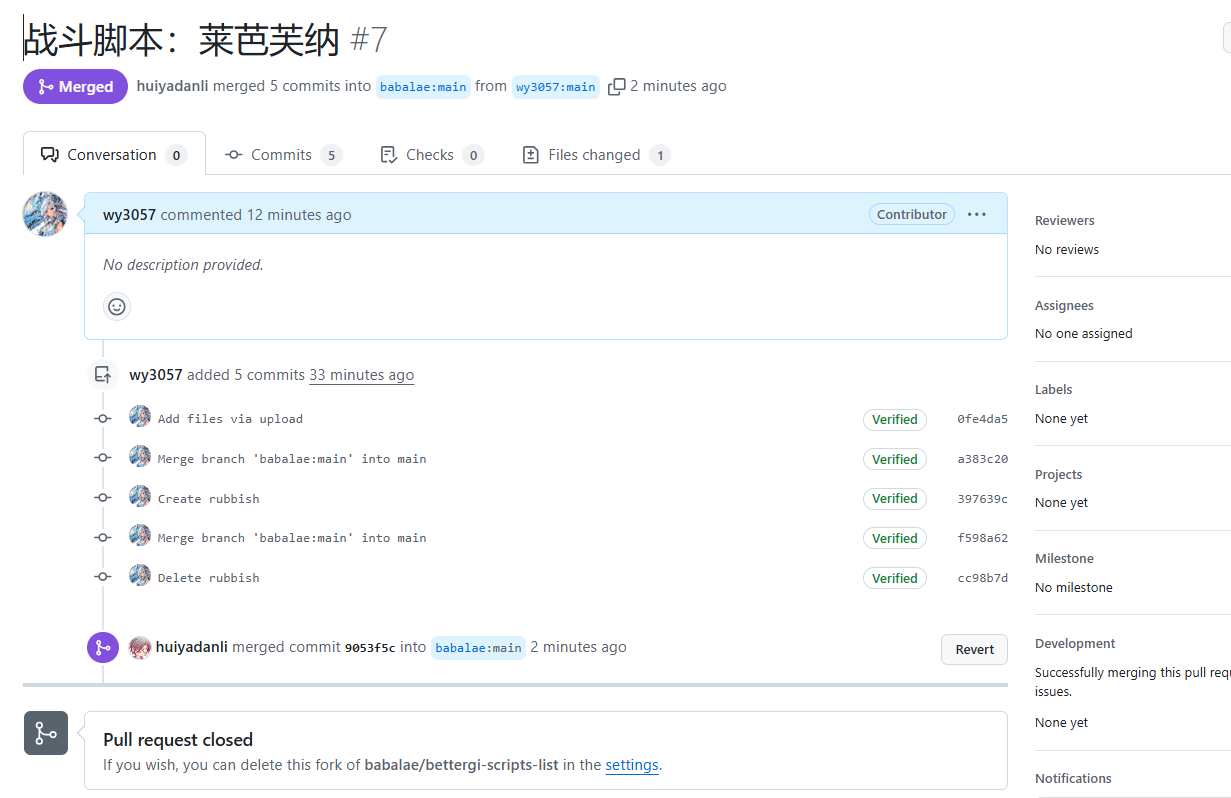Open the settings link to delete fork
This screenshot has width=1231, height=798.
(631, 765)
